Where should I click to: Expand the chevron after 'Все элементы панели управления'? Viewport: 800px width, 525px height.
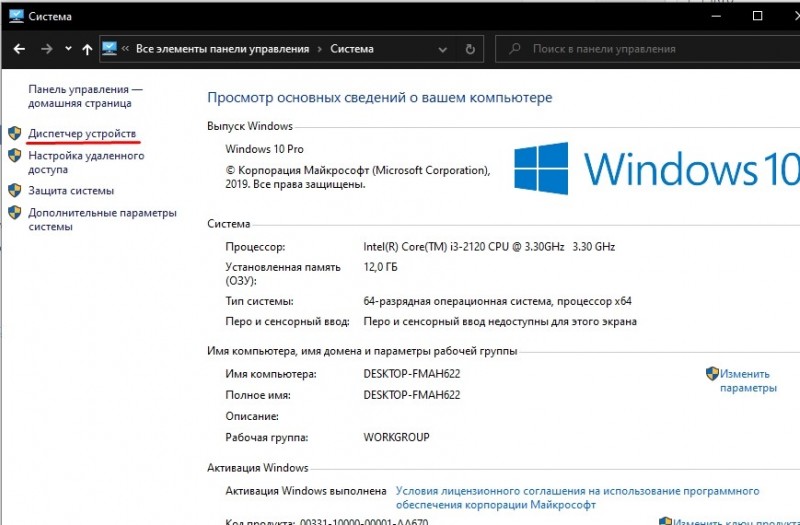point(320,49)
